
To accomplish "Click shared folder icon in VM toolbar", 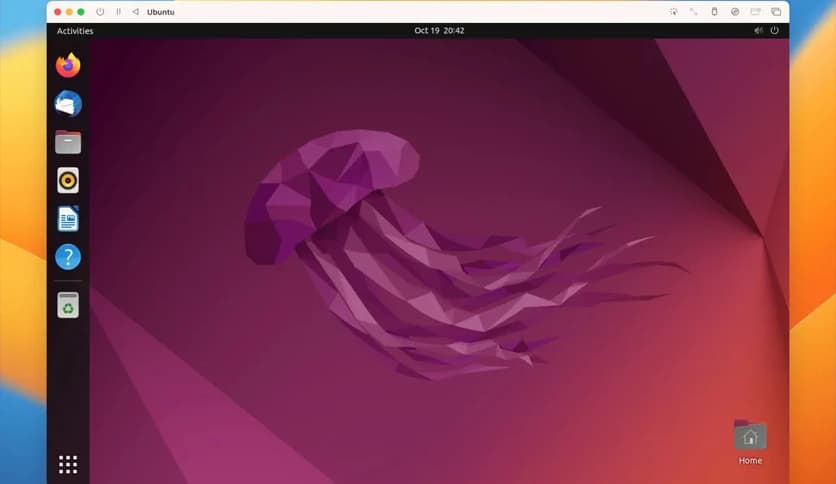I will pos(756,12).
